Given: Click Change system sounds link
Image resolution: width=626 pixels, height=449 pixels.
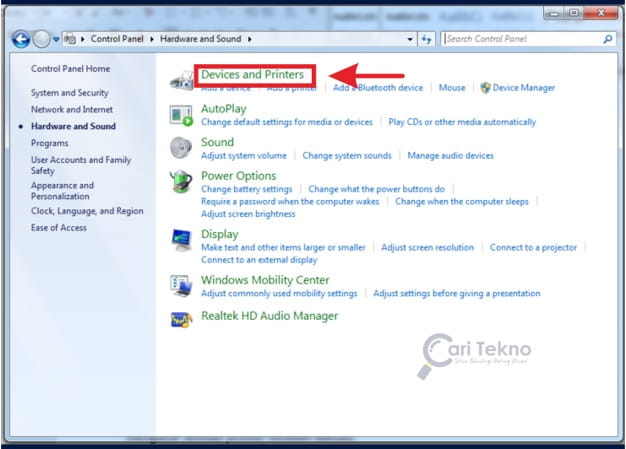Looking at the screenshot, I should coord(347,156).
